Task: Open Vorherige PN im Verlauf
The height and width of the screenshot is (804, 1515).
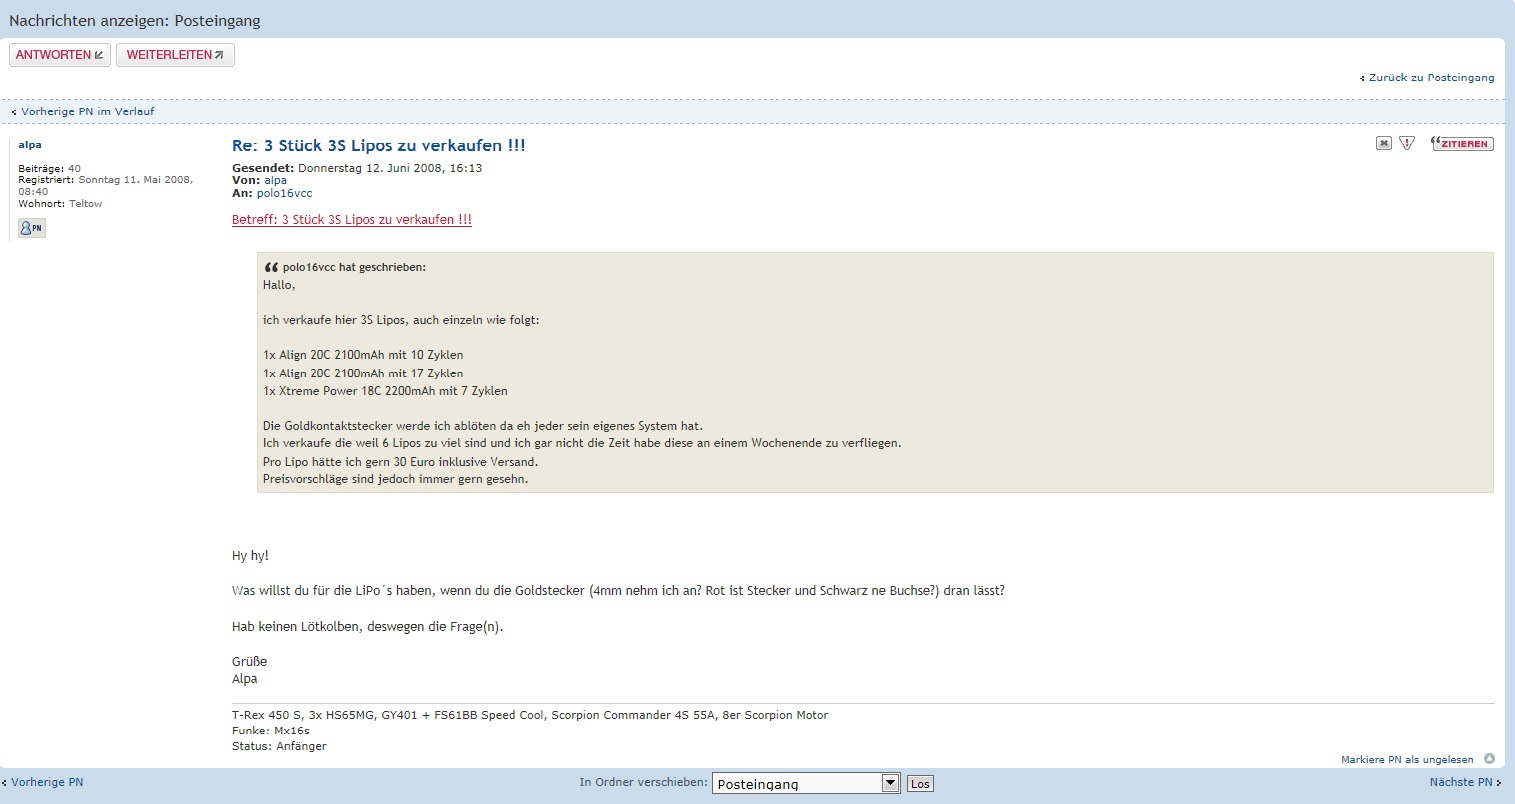Action: point(87,112)
